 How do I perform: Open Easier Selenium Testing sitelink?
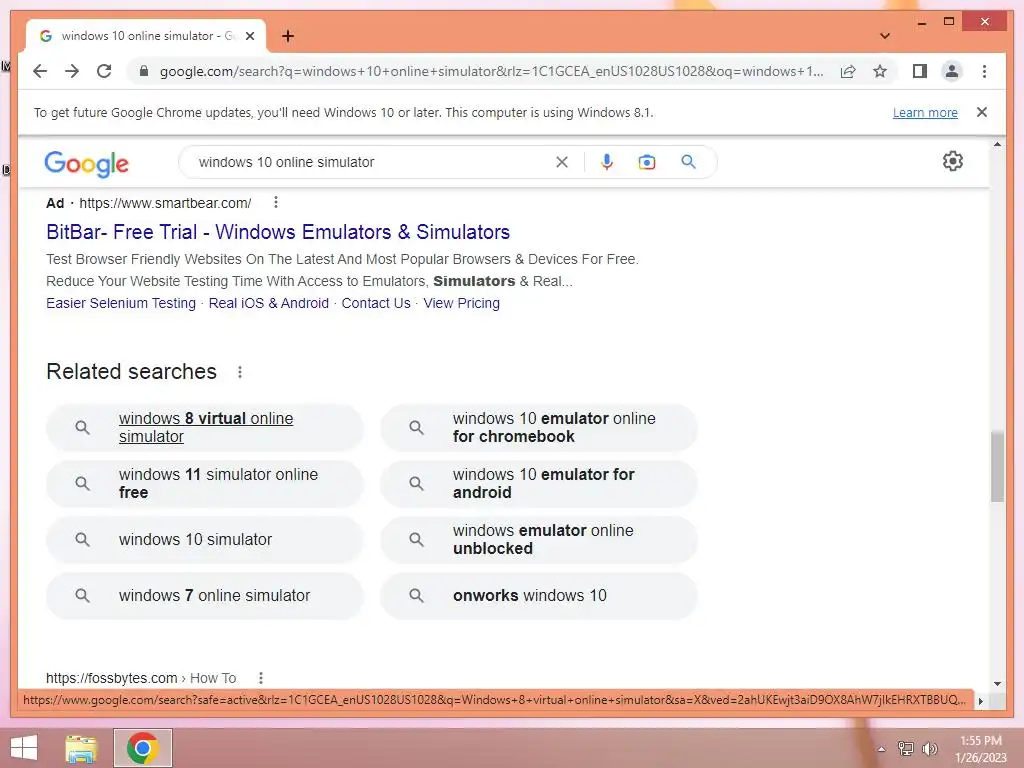click(x=121, y=303)
